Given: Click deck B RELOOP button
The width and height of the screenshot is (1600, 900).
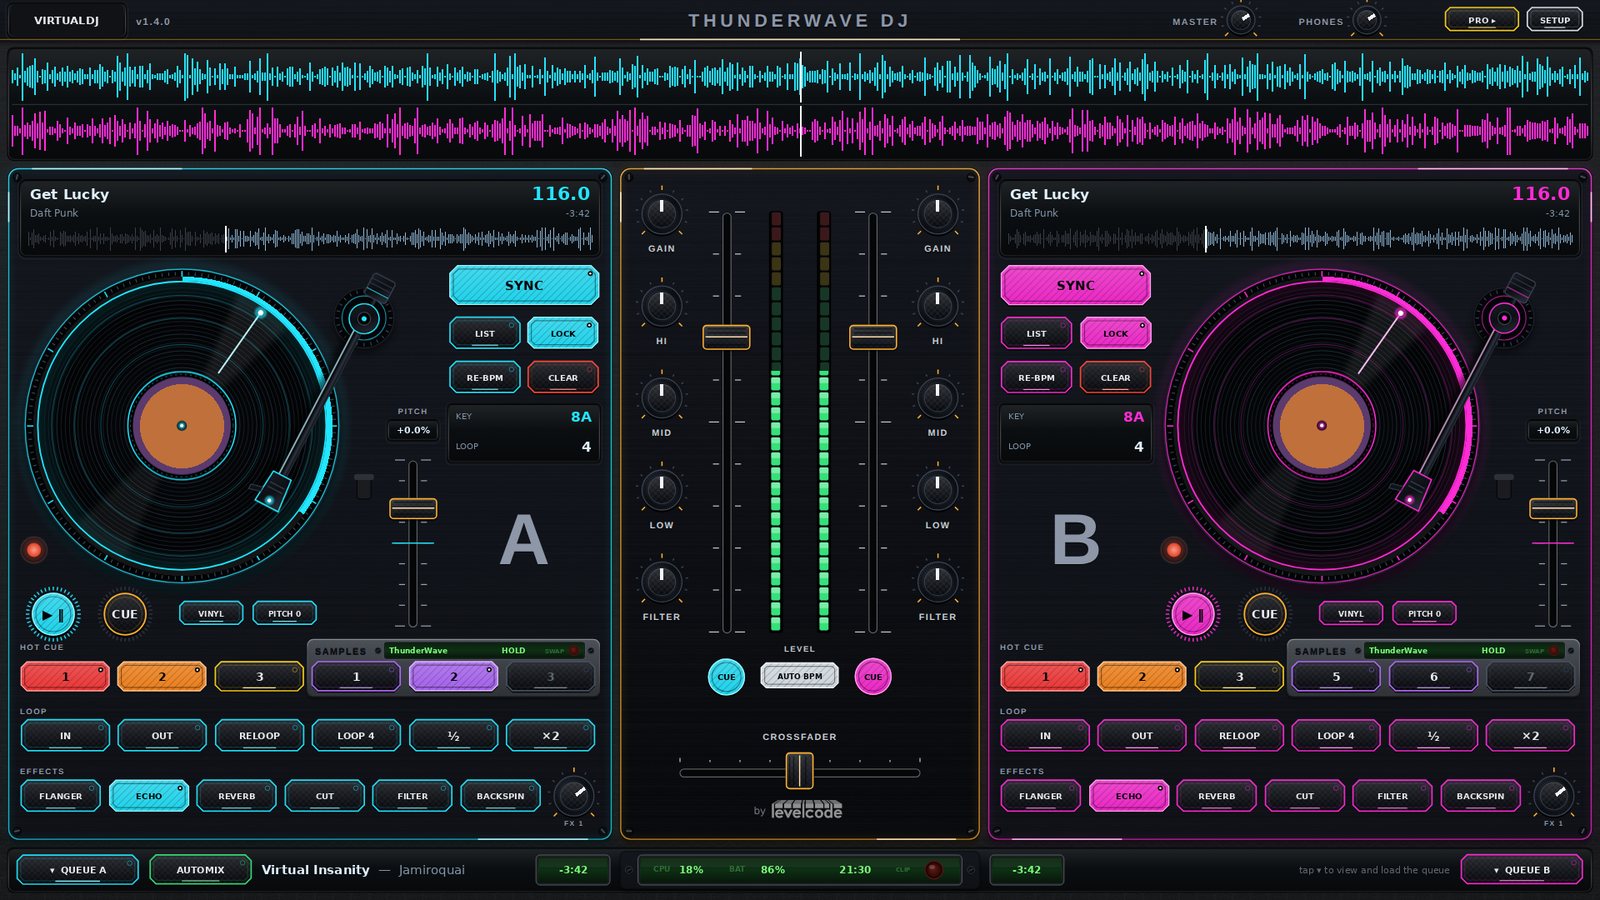Looking at the screenshot, I should 1240,735.
